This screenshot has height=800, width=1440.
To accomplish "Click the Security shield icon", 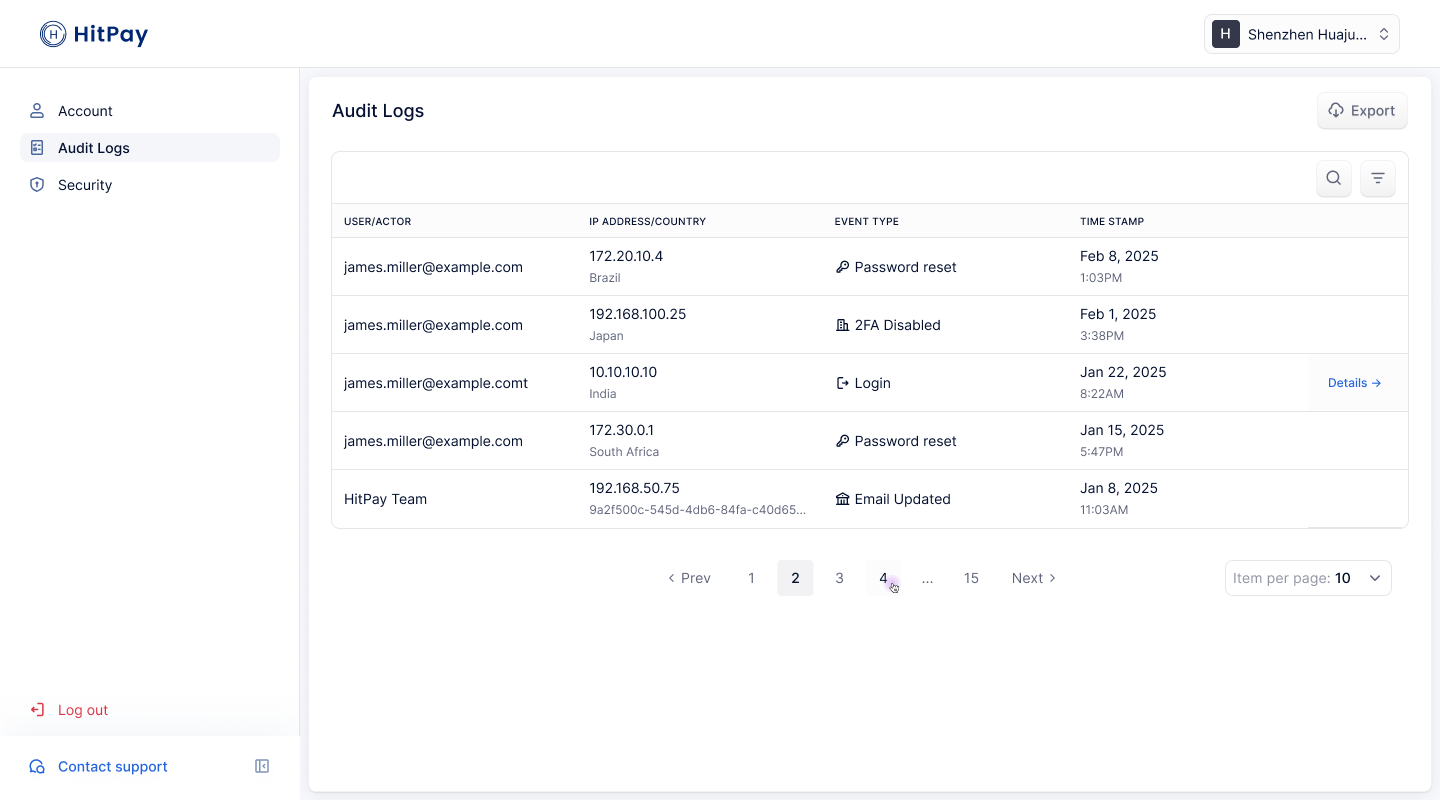I will pos(37,185).
